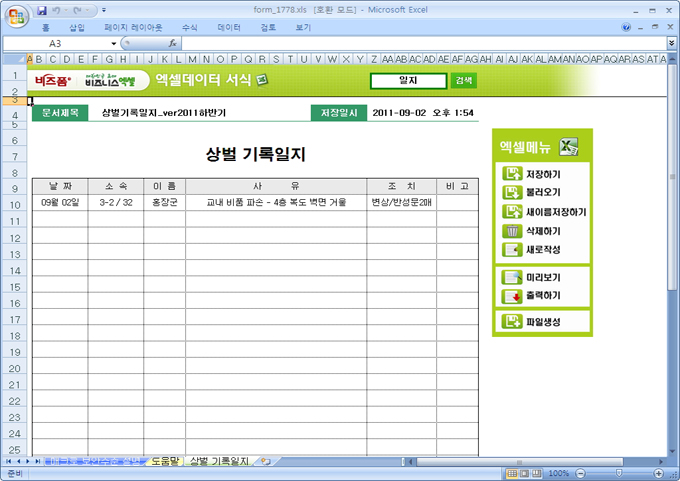
Task: Expand the formula bar
Action: click(672, 43)
